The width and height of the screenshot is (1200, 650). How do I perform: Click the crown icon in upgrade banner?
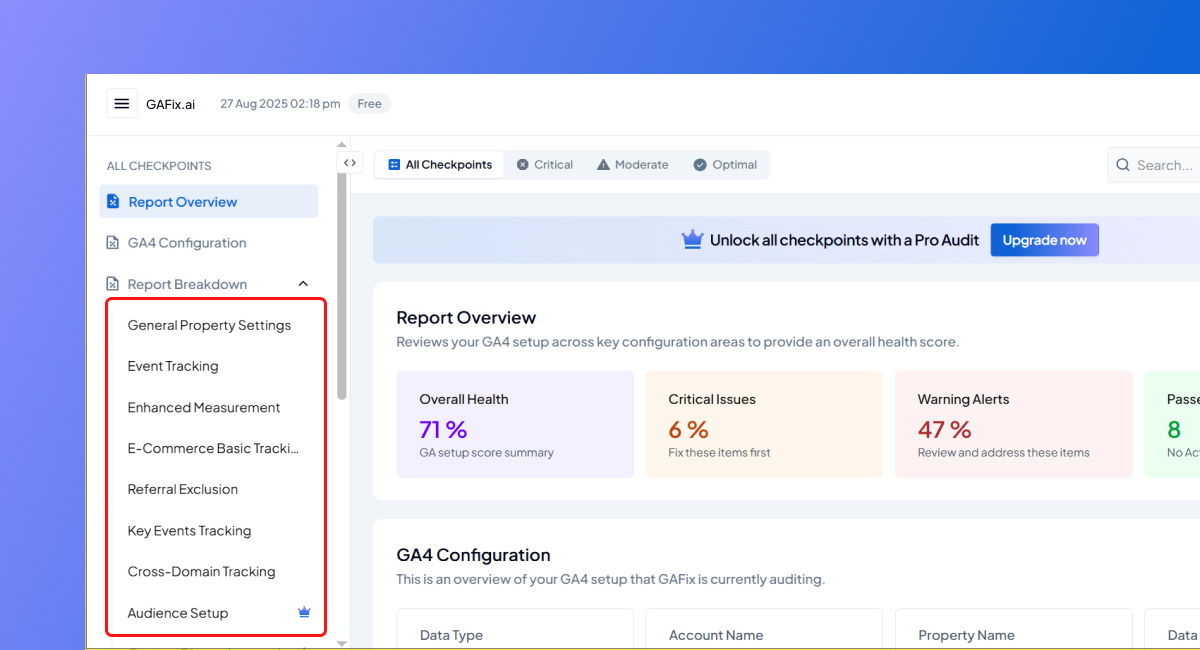[x=692, y=240]
